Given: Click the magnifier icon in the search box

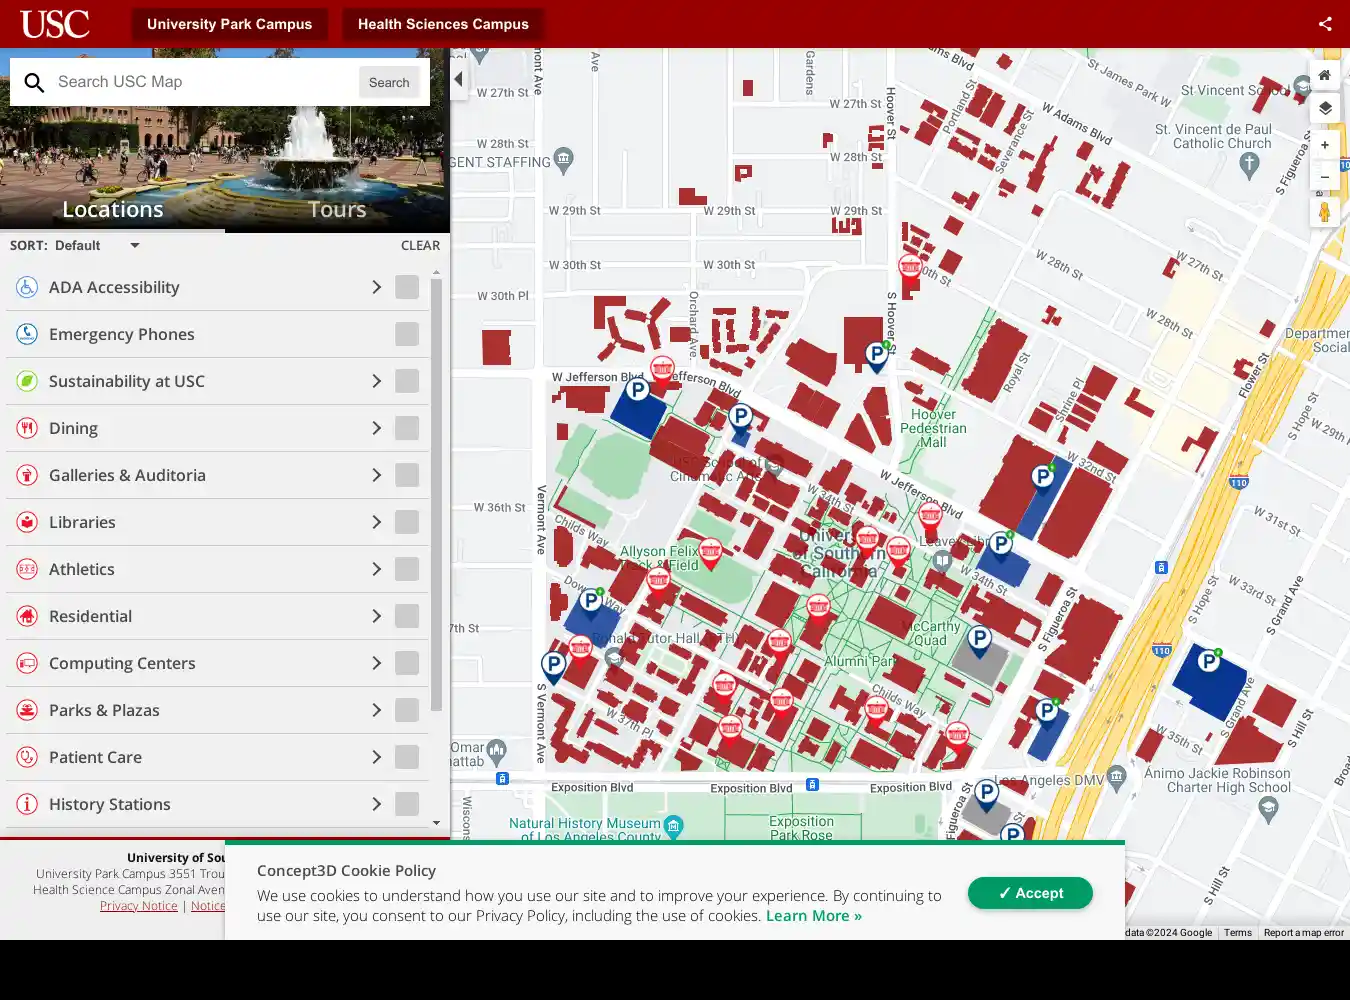Looking at the screenshot, I should point(34,82).
